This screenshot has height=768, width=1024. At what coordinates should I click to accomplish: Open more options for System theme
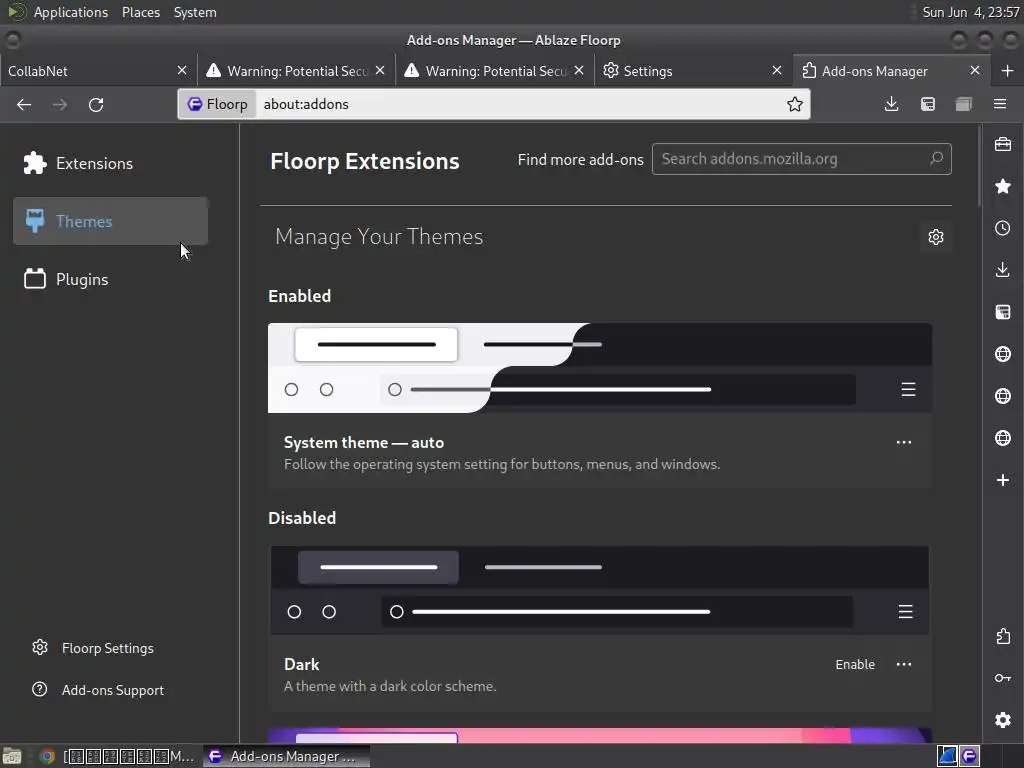(904, 442)
